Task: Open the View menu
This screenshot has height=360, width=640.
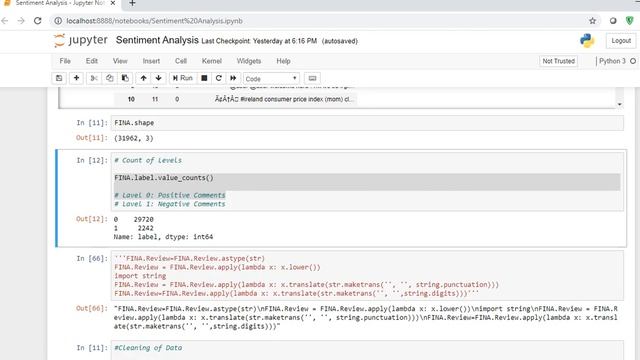Action: [120, 61]
